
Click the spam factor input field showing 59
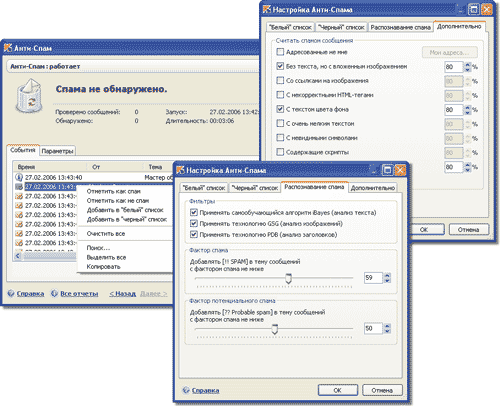tap(373, 278)
